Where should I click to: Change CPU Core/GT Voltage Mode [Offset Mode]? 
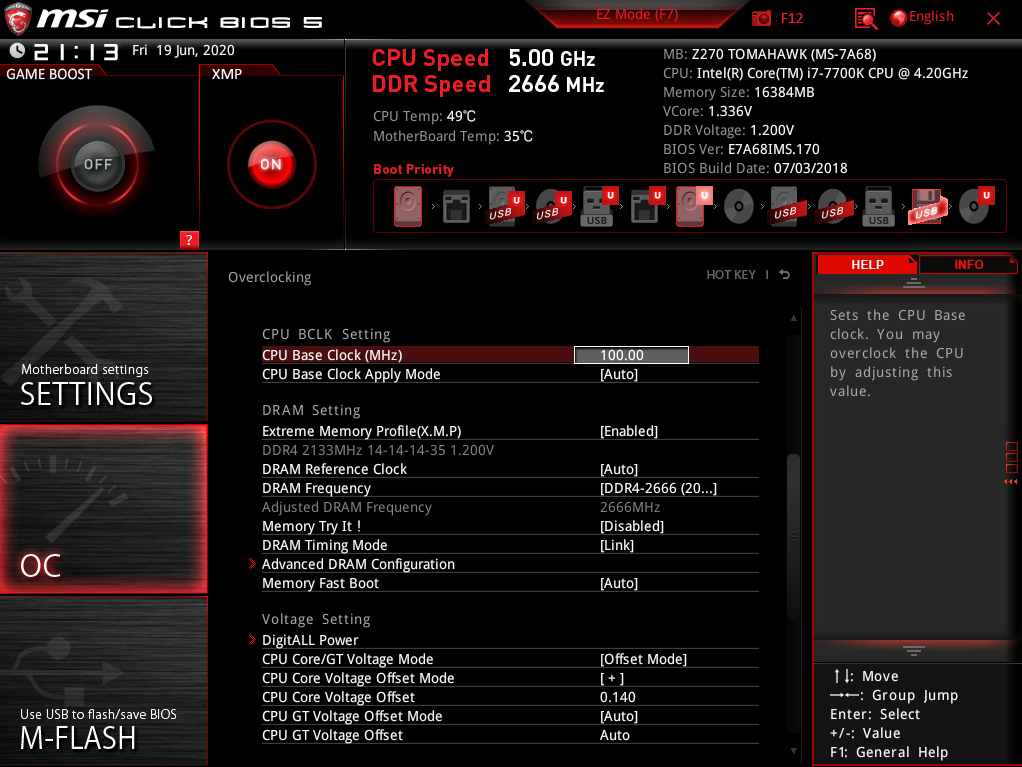pos(510,659)
